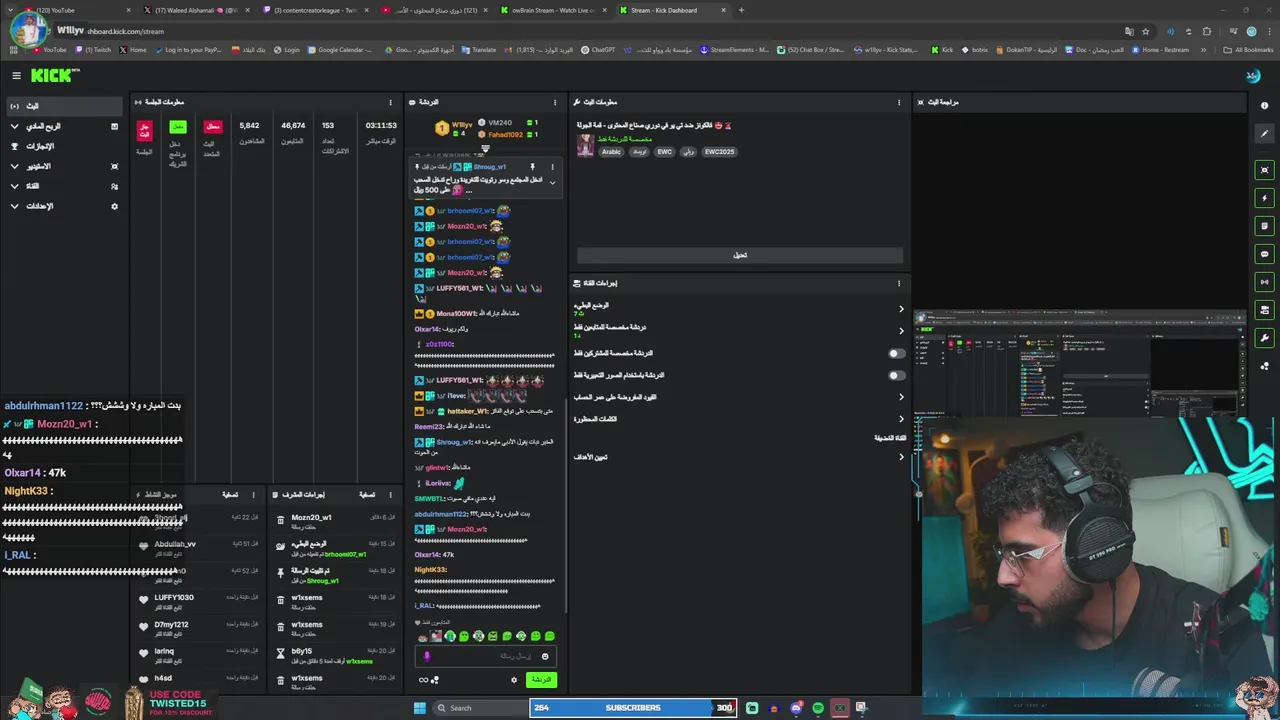This screenshot has width=1280, height=720.
Task: Toggle subscribers-only chat switch
Action: point(896,353)
